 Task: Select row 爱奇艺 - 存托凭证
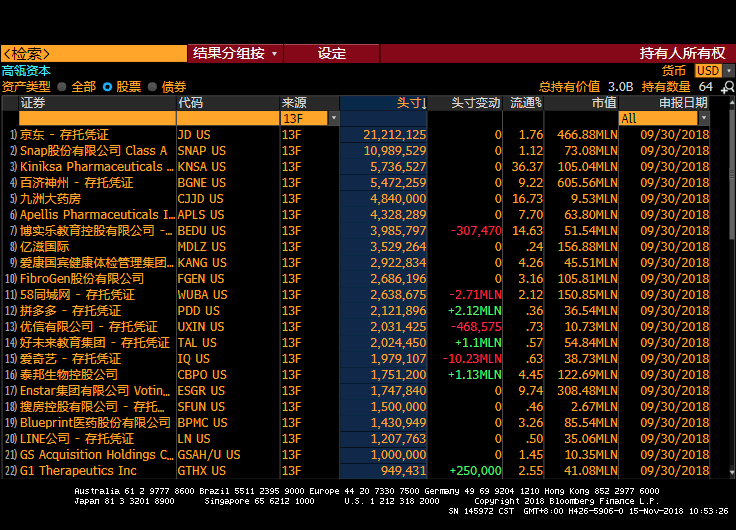[x=357, y=359]
